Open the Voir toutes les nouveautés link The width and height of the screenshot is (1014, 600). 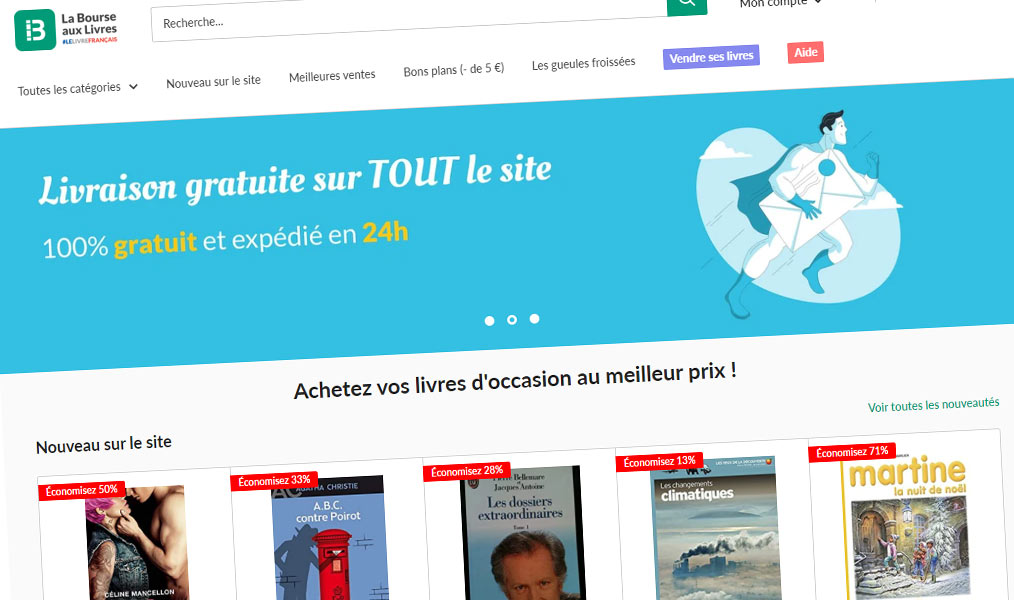(933, 405)
